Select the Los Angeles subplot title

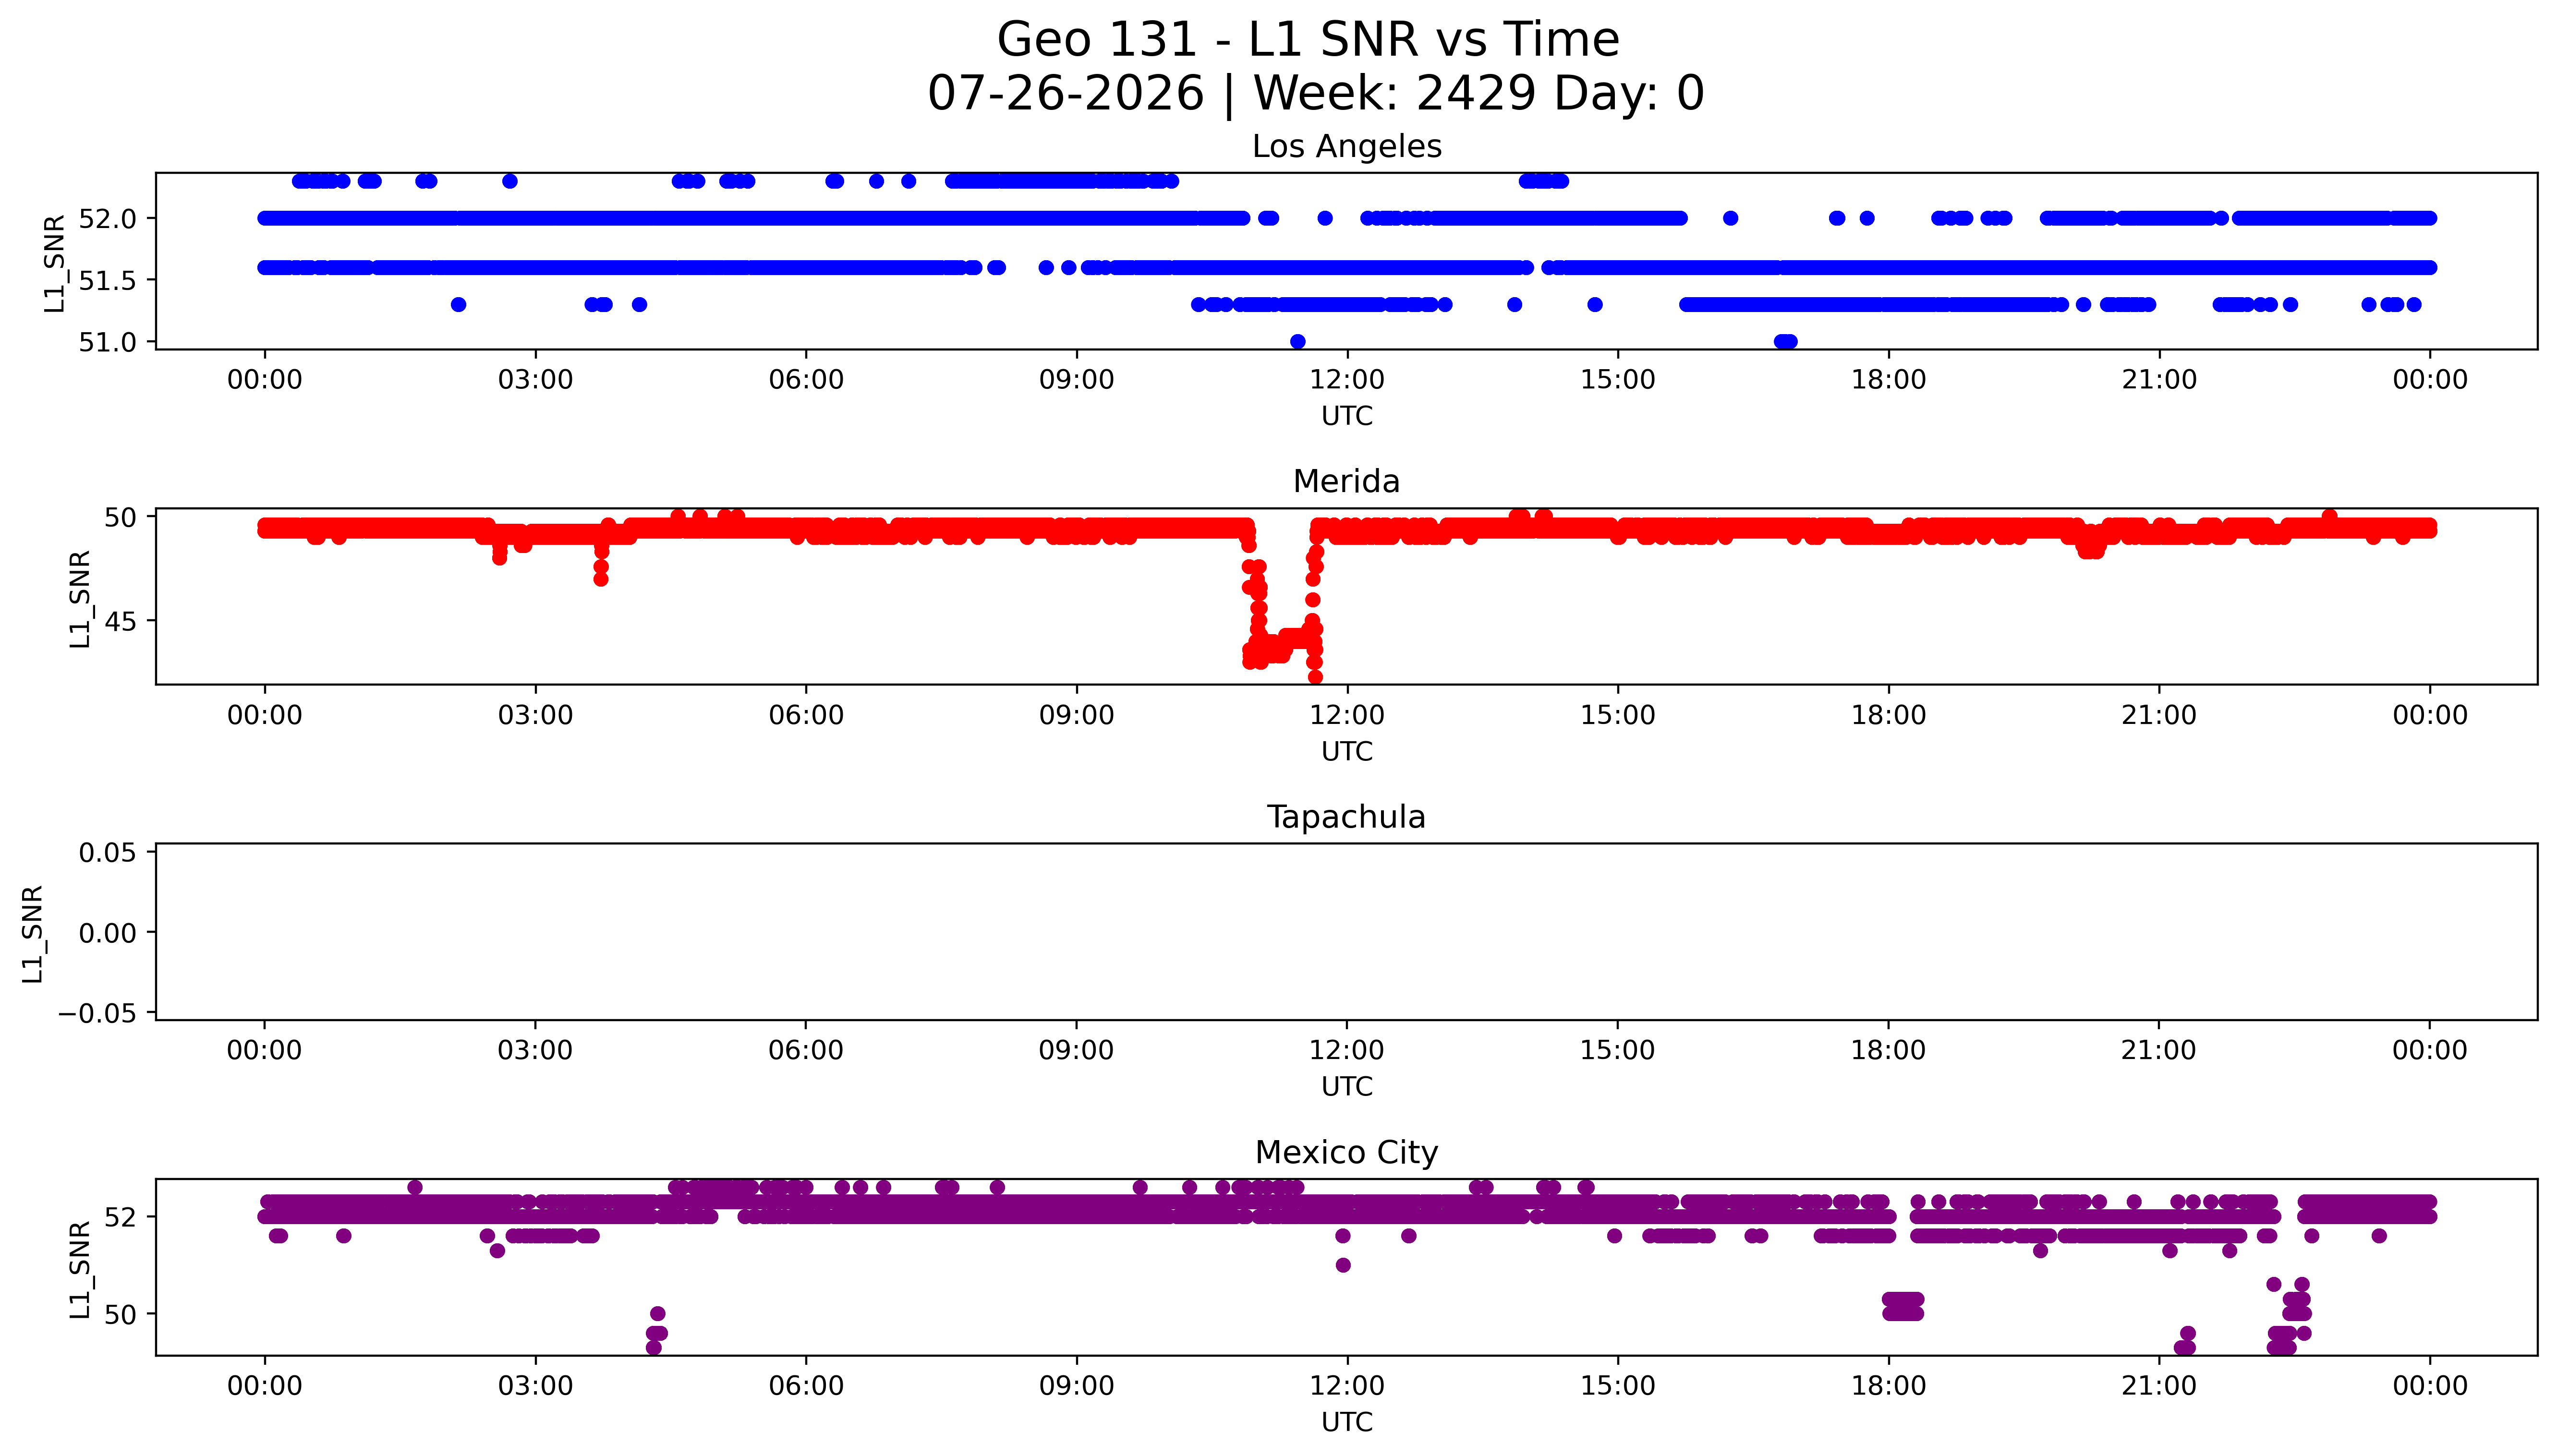(1346, 146)
